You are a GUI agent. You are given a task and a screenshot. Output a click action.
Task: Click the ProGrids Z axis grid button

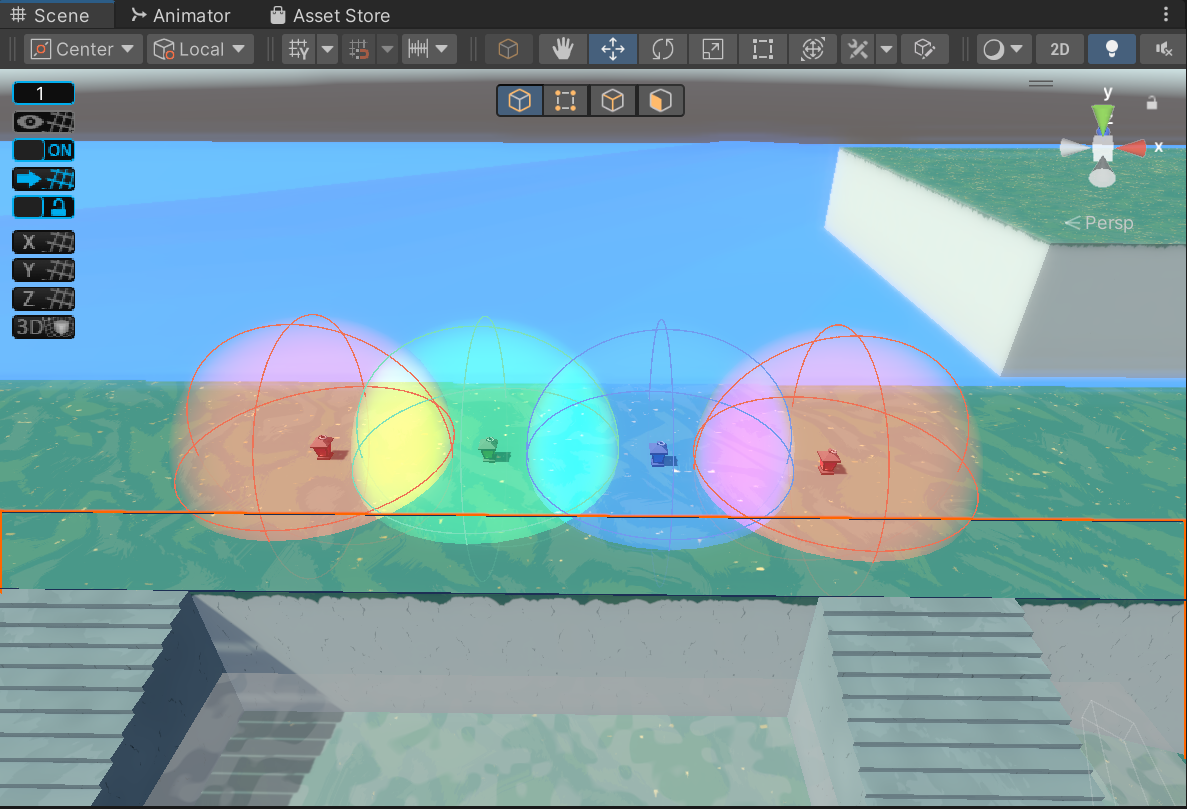[44, 299]
